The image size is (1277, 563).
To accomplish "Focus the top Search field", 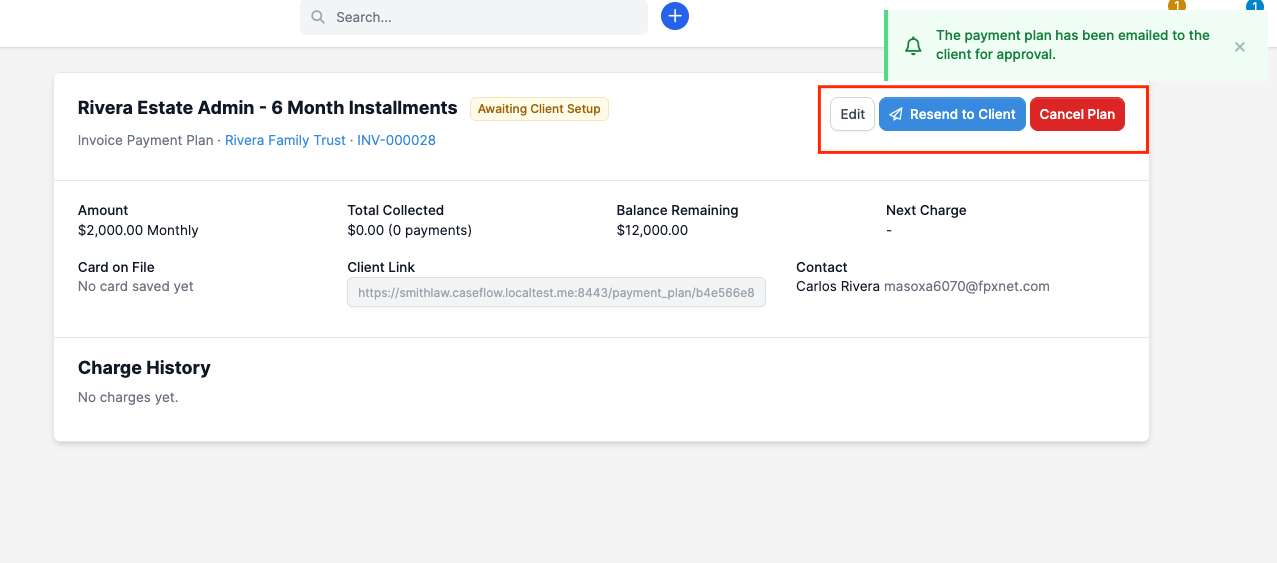I will [474, 17].
